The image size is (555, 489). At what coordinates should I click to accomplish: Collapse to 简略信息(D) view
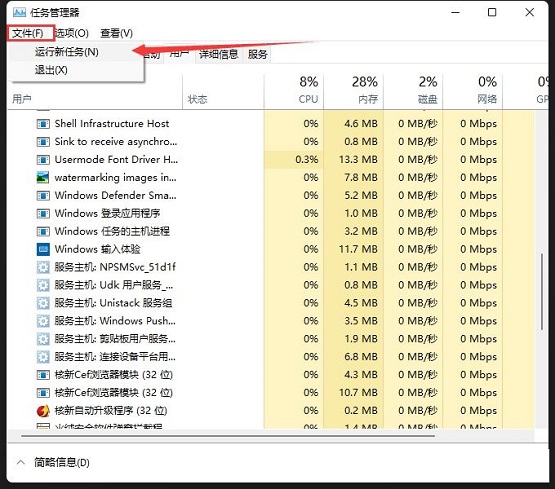coord(62,462)
